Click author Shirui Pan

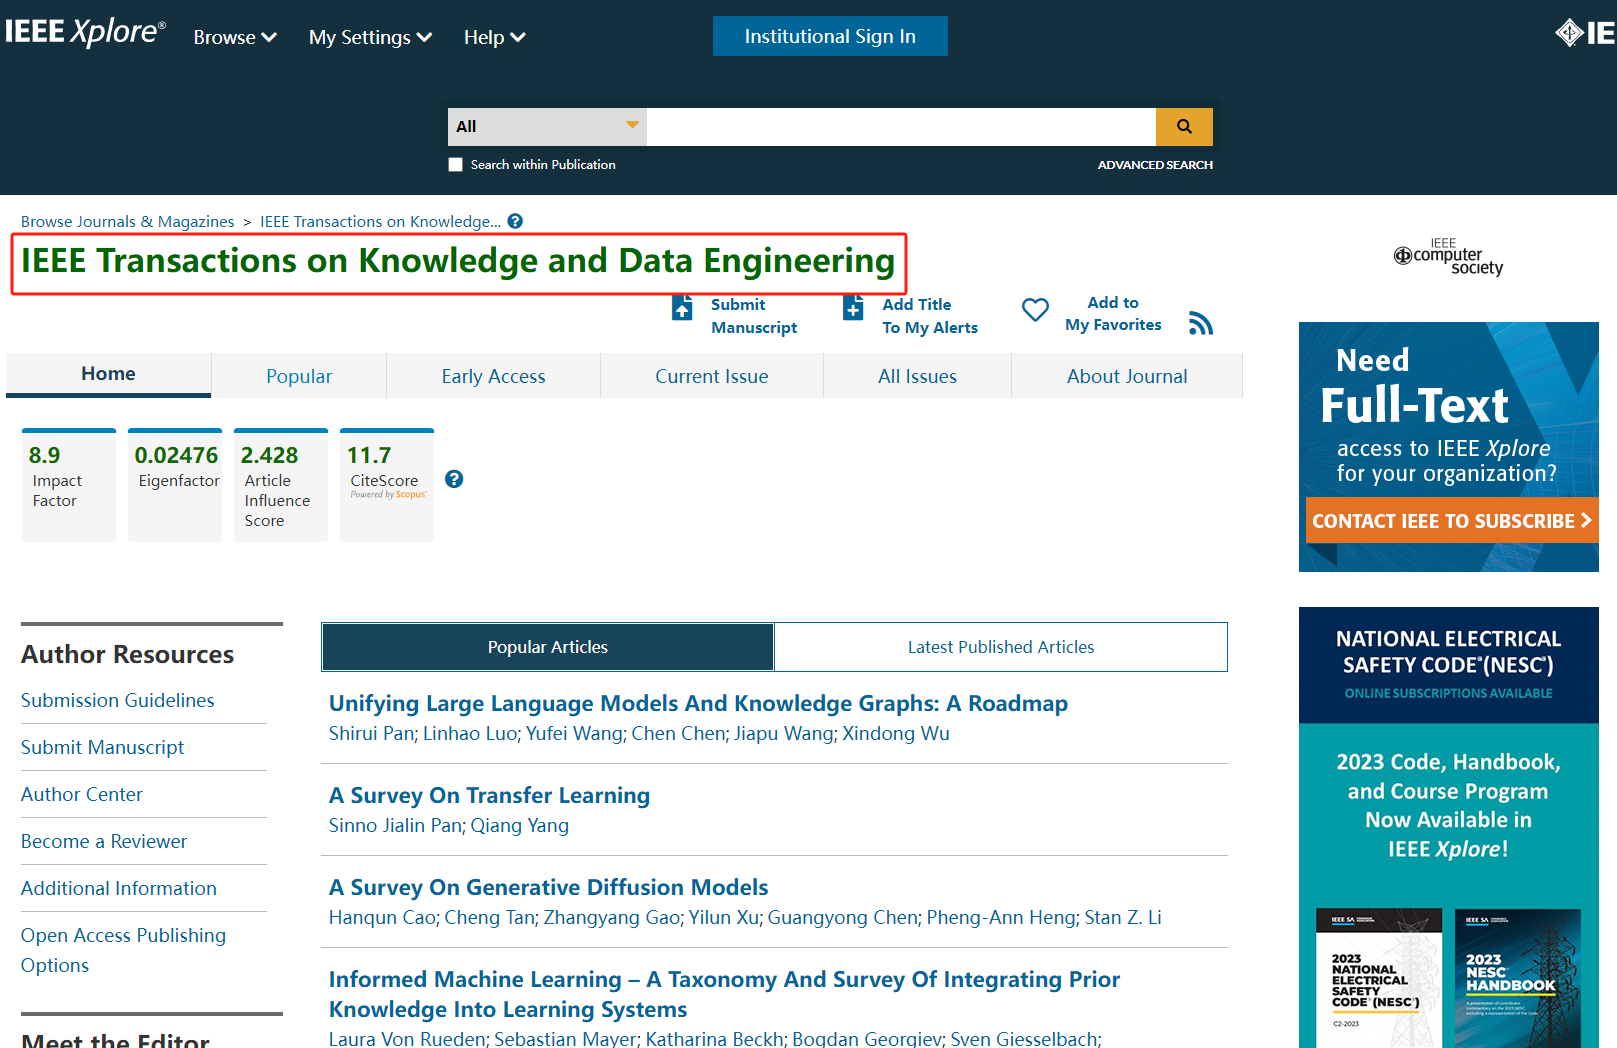point(371,733)
